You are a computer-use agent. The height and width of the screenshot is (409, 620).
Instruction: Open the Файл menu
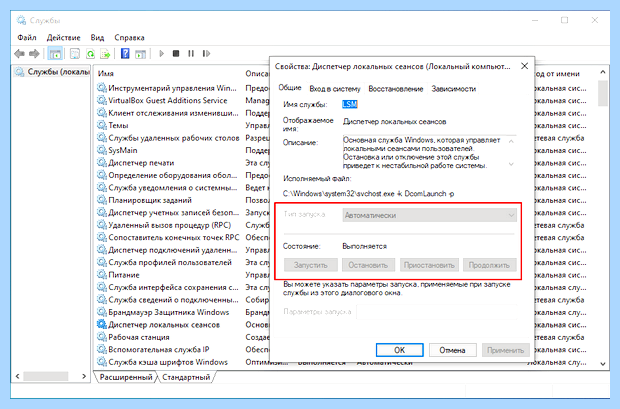click(26, 38)
